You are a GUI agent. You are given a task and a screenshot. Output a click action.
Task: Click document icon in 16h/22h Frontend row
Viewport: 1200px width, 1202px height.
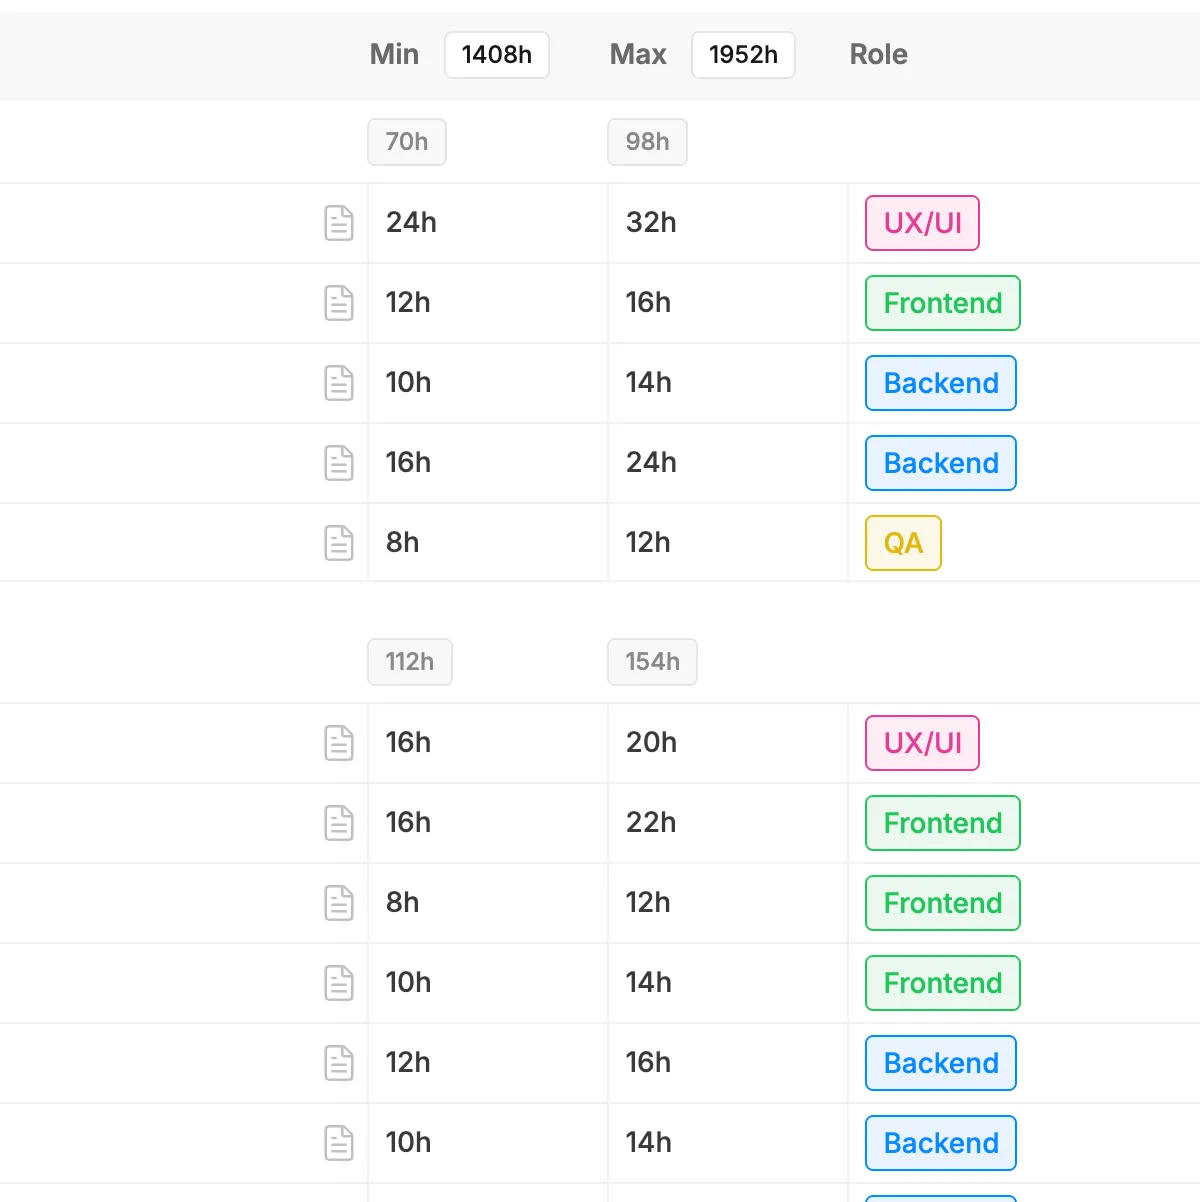(x=339, y=823)
